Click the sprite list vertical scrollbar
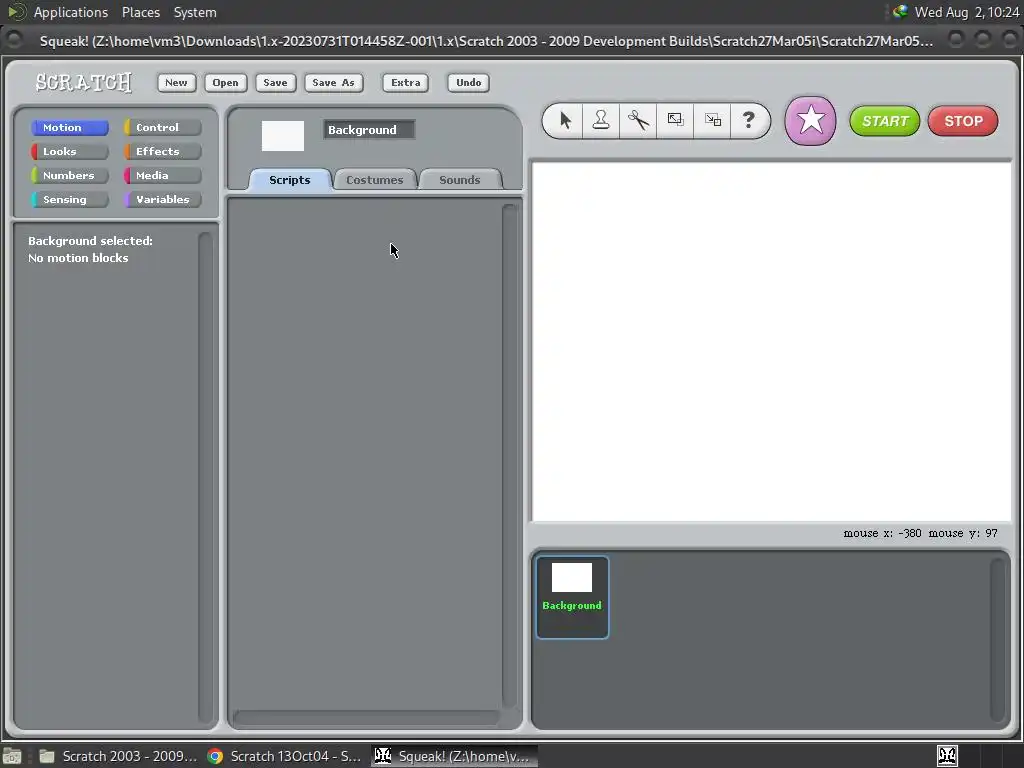Screen dimensions: 1024x768 [997, 639]
